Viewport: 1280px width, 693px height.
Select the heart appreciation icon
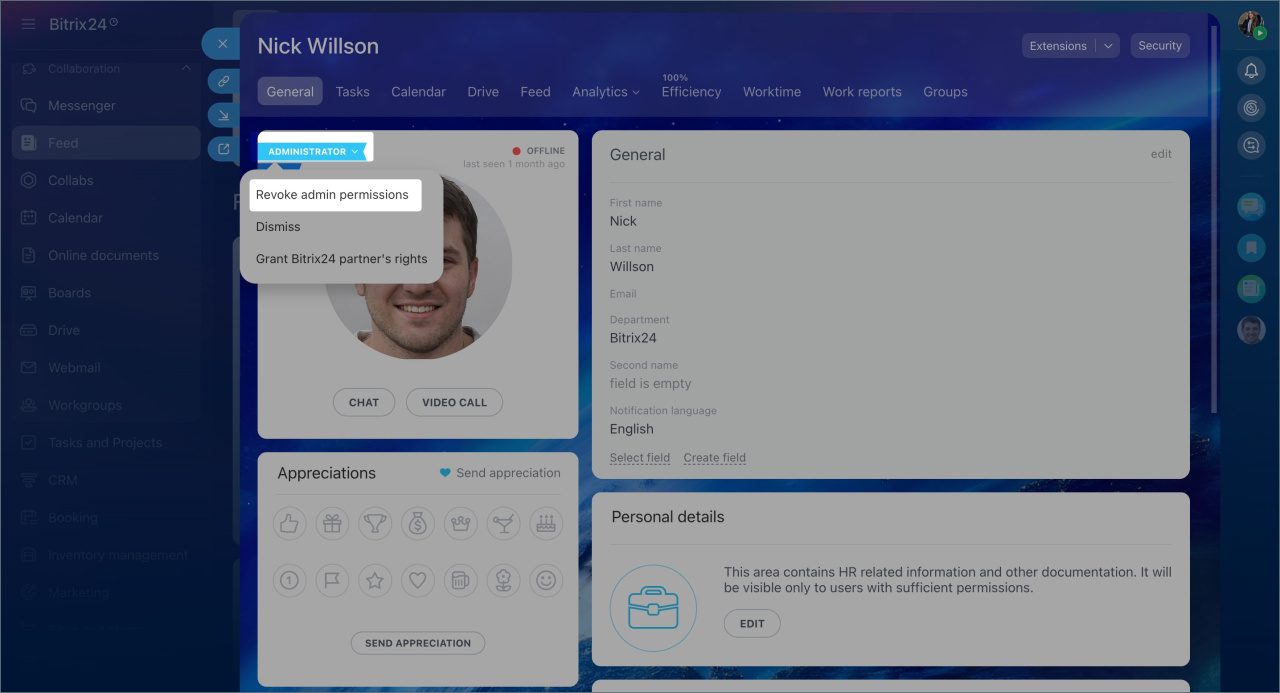click(x=418, y=580)
